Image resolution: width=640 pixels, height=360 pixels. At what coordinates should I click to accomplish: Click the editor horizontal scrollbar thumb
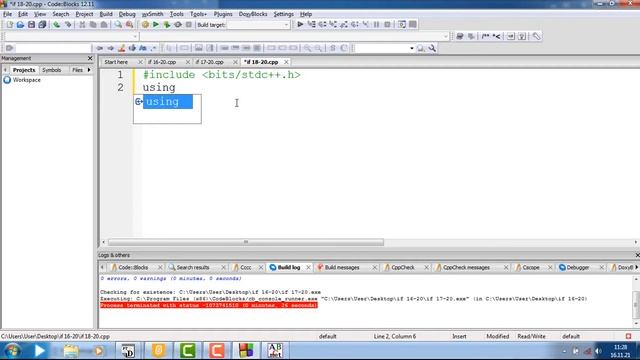(246, 242)
